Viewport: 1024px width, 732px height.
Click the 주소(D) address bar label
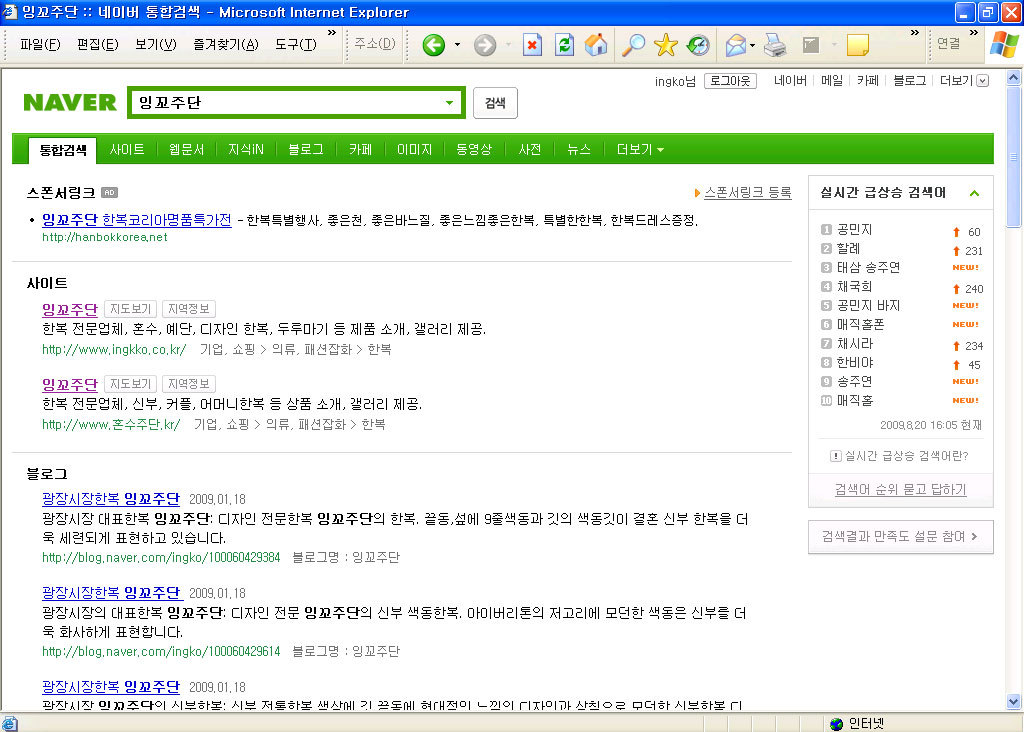point(375,44)
